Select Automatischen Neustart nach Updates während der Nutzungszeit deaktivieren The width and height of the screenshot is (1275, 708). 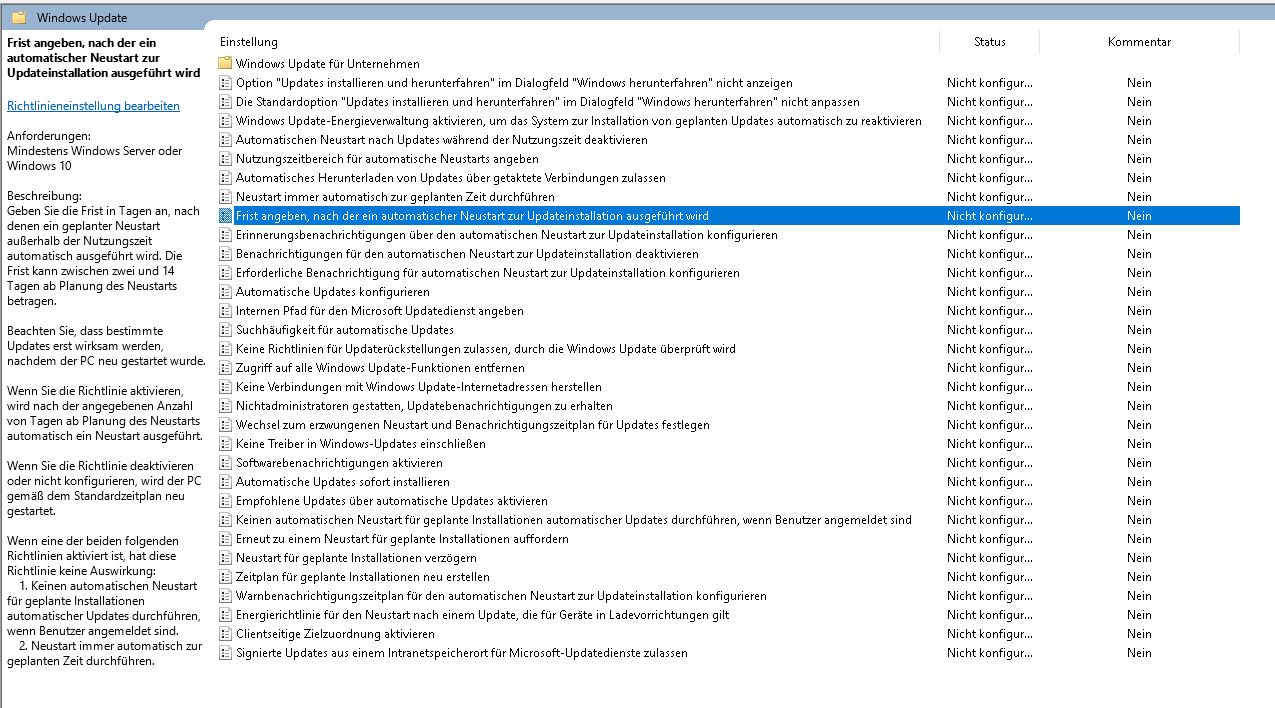pos(442,140)
